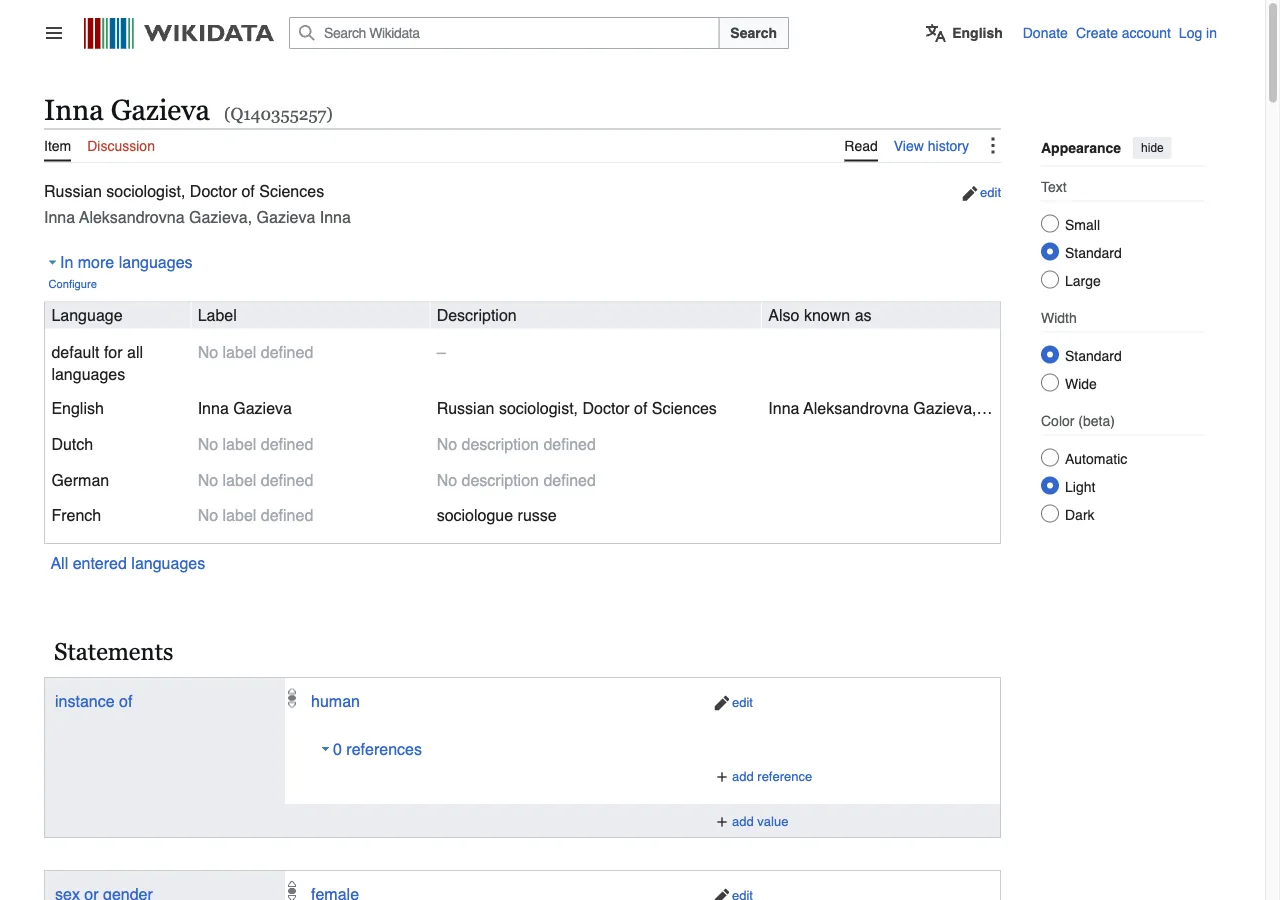Screen dimensions: 1280x900
Task: Open the Configure languages link
Action: point(73,284)
